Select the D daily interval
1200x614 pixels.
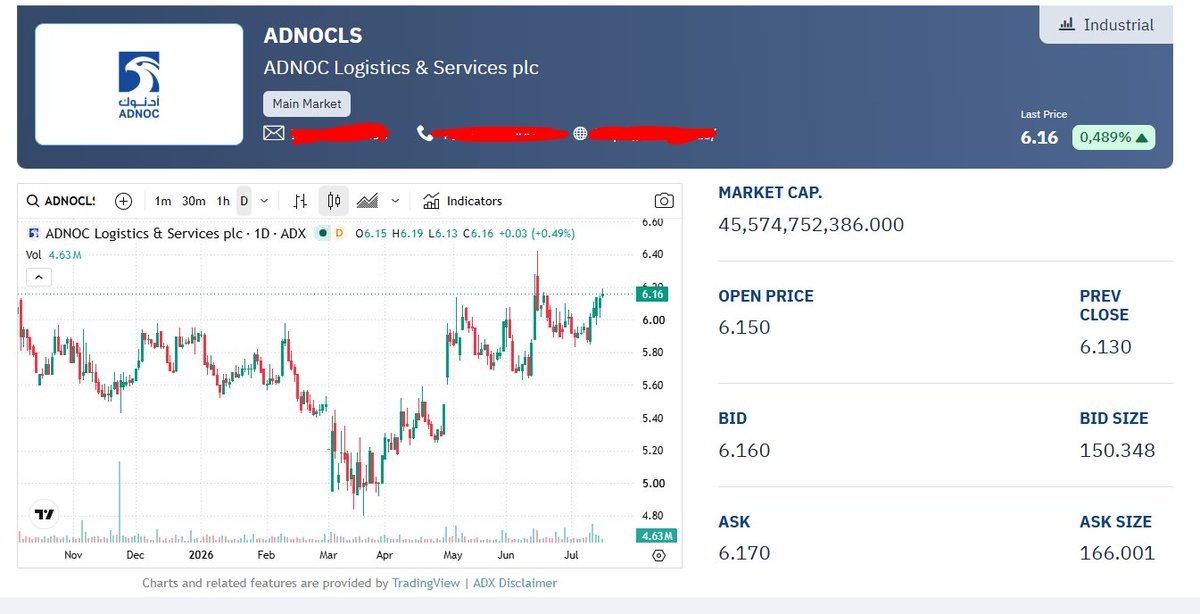pyautogui.click(x=244, y=201)
